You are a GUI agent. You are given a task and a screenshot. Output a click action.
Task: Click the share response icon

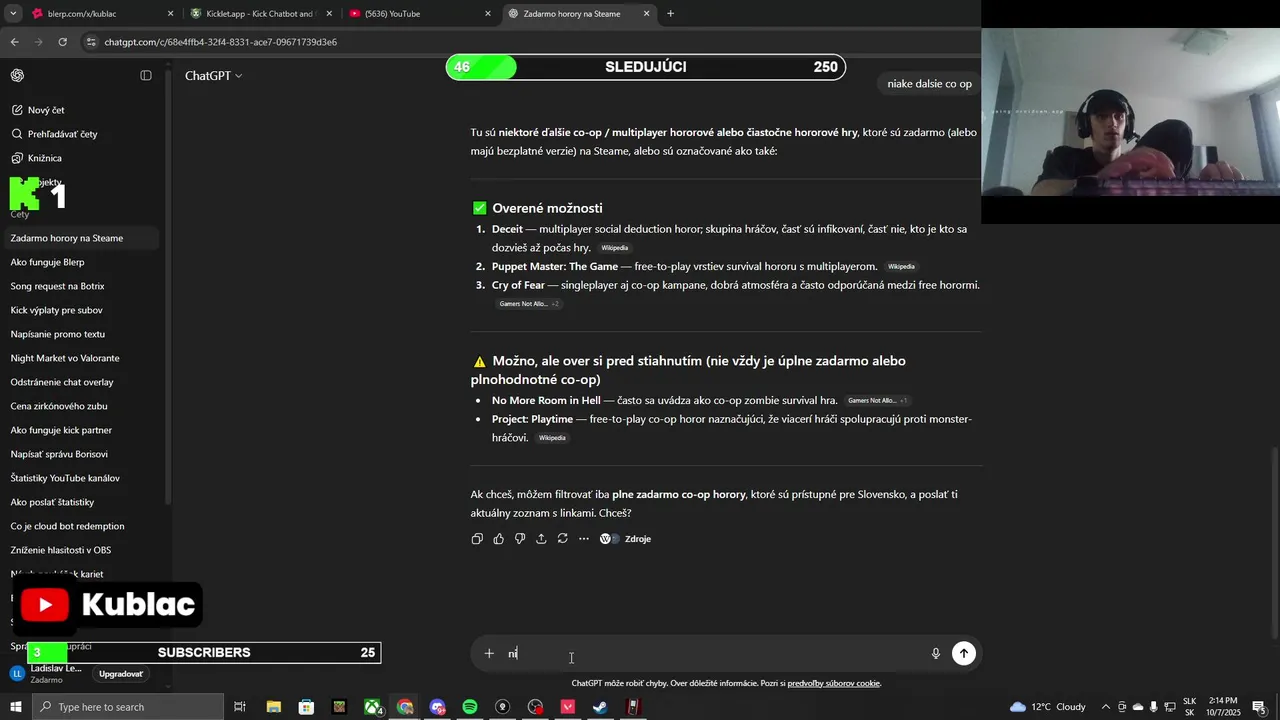pyautogui.click(x=541, y=539)
